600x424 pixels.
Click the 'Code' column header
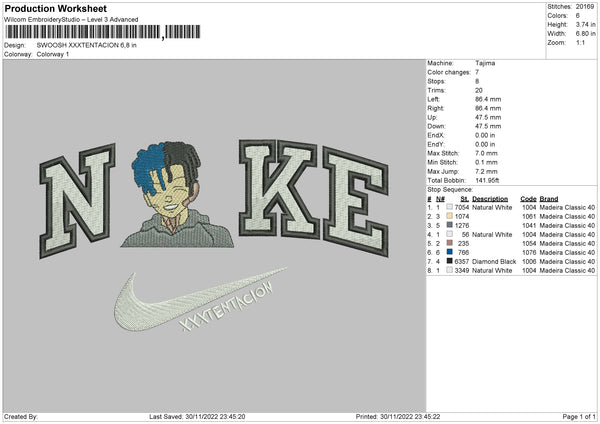point(528,199)
